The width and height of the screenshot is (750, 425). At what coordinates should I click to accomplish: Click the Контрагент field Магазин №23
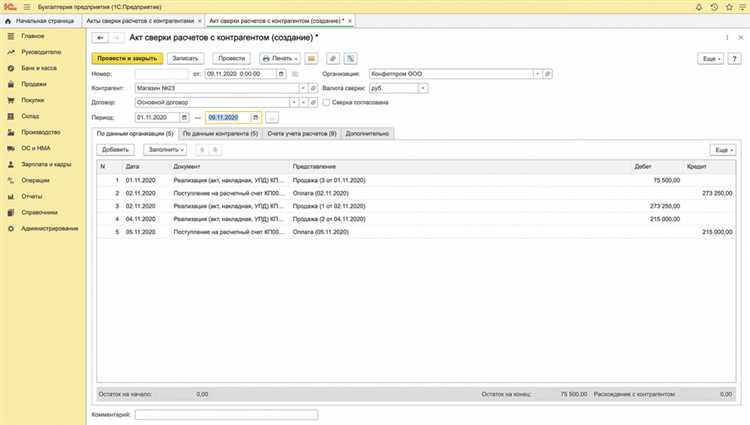click(217, 88)
